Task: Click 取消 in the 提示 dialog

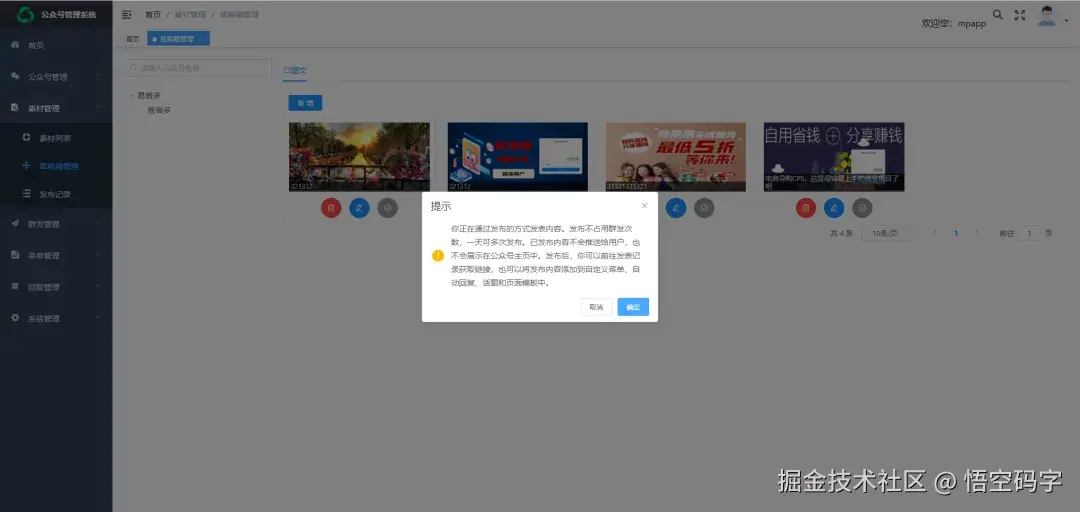Action: 596,307
